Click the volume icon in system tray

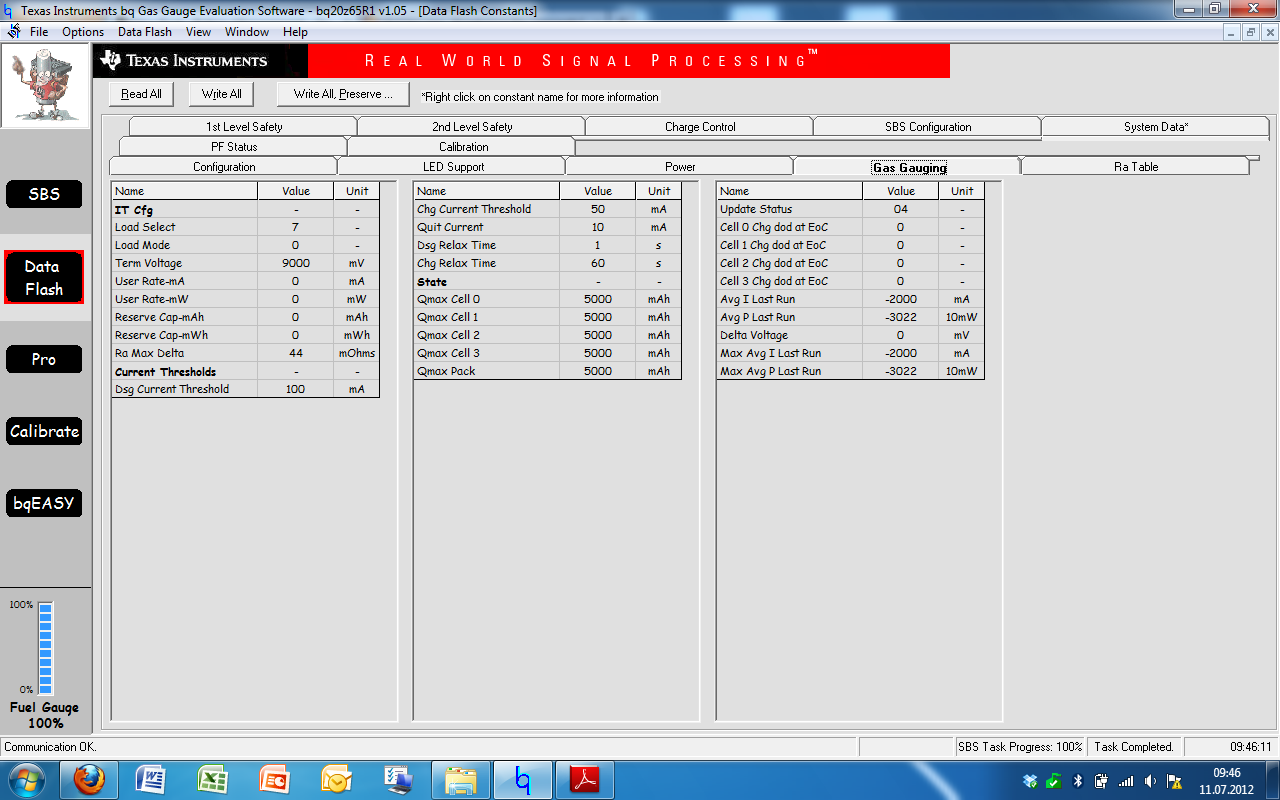click(1150, 780)
